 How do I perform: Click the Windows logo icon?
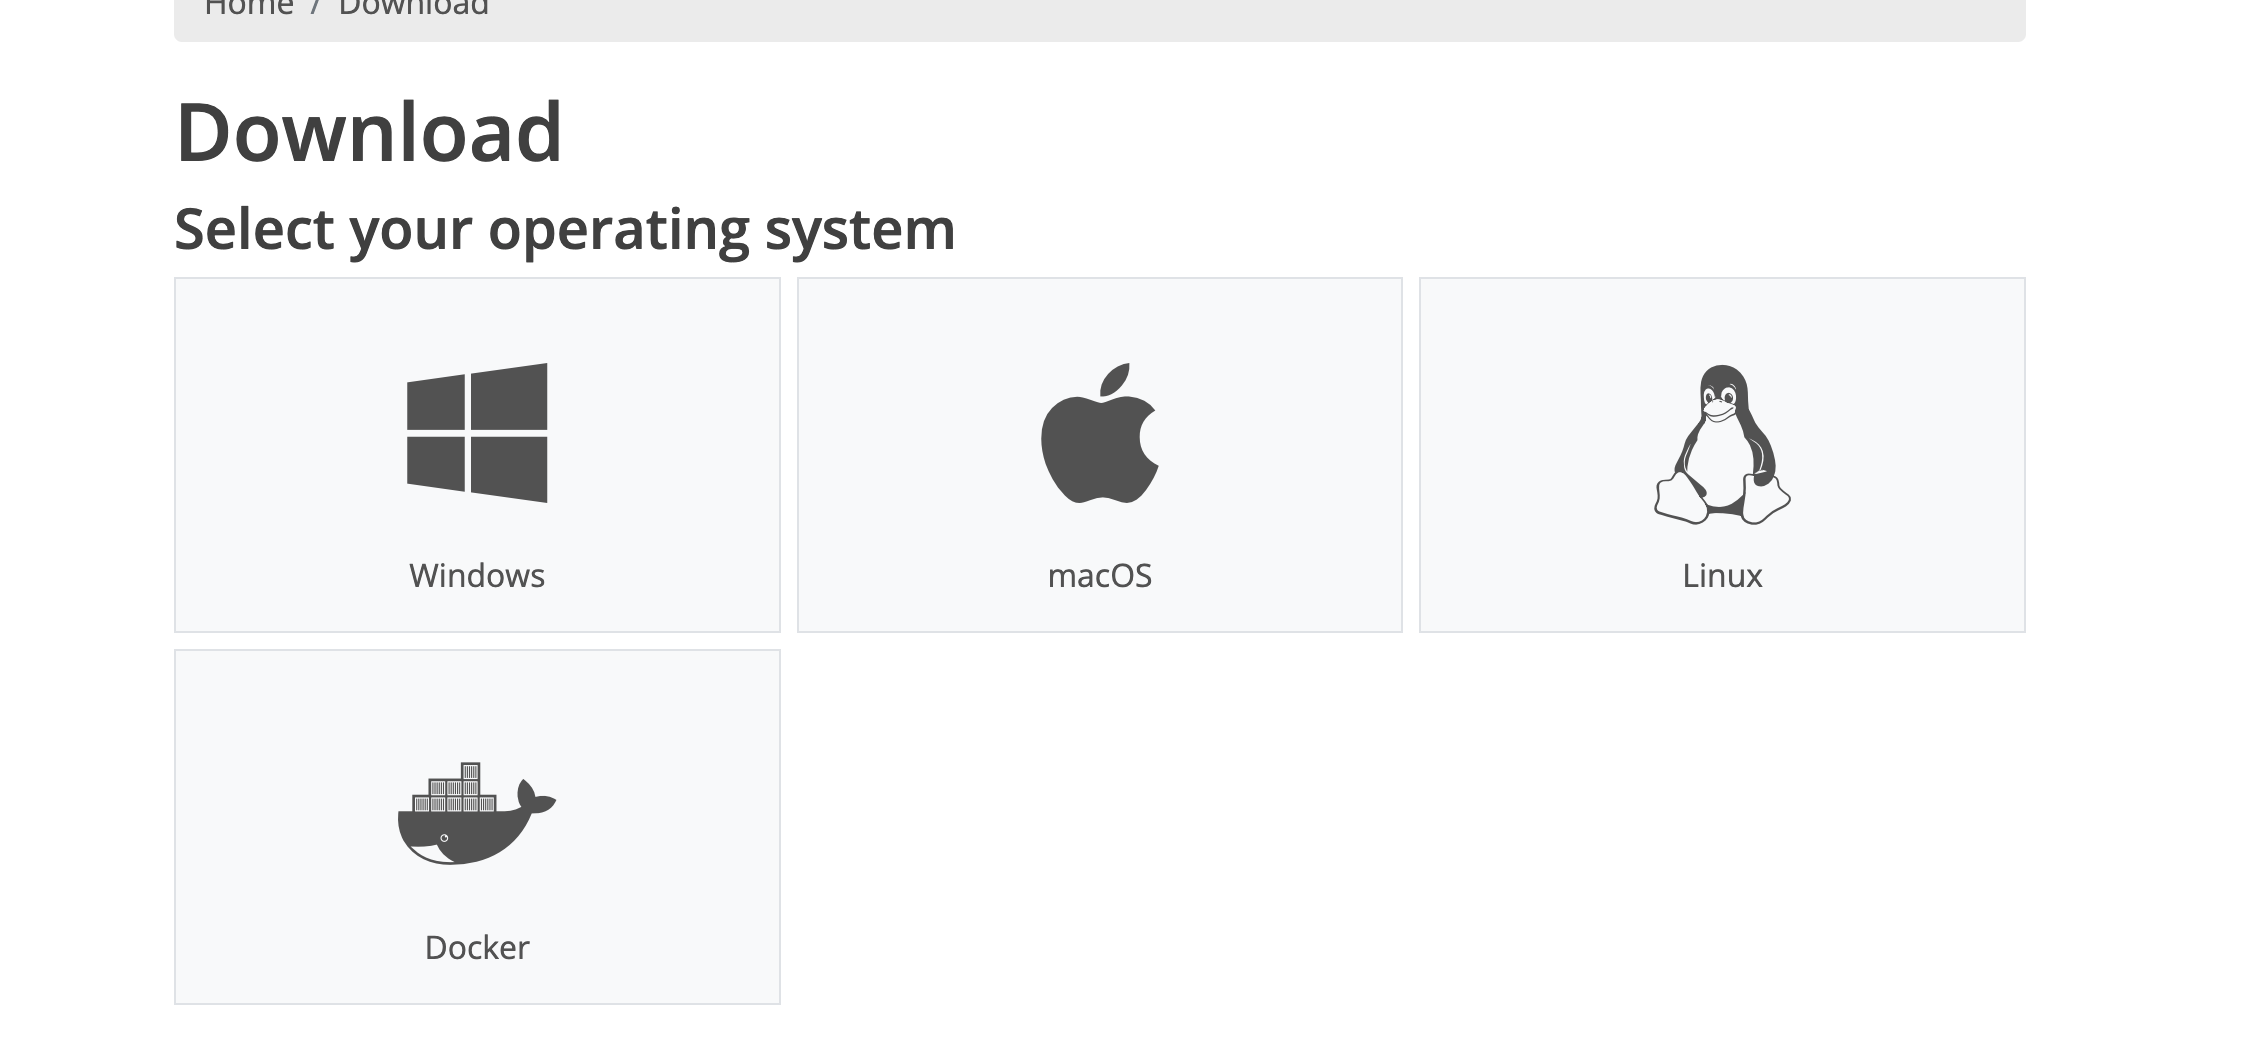(477, 432)
